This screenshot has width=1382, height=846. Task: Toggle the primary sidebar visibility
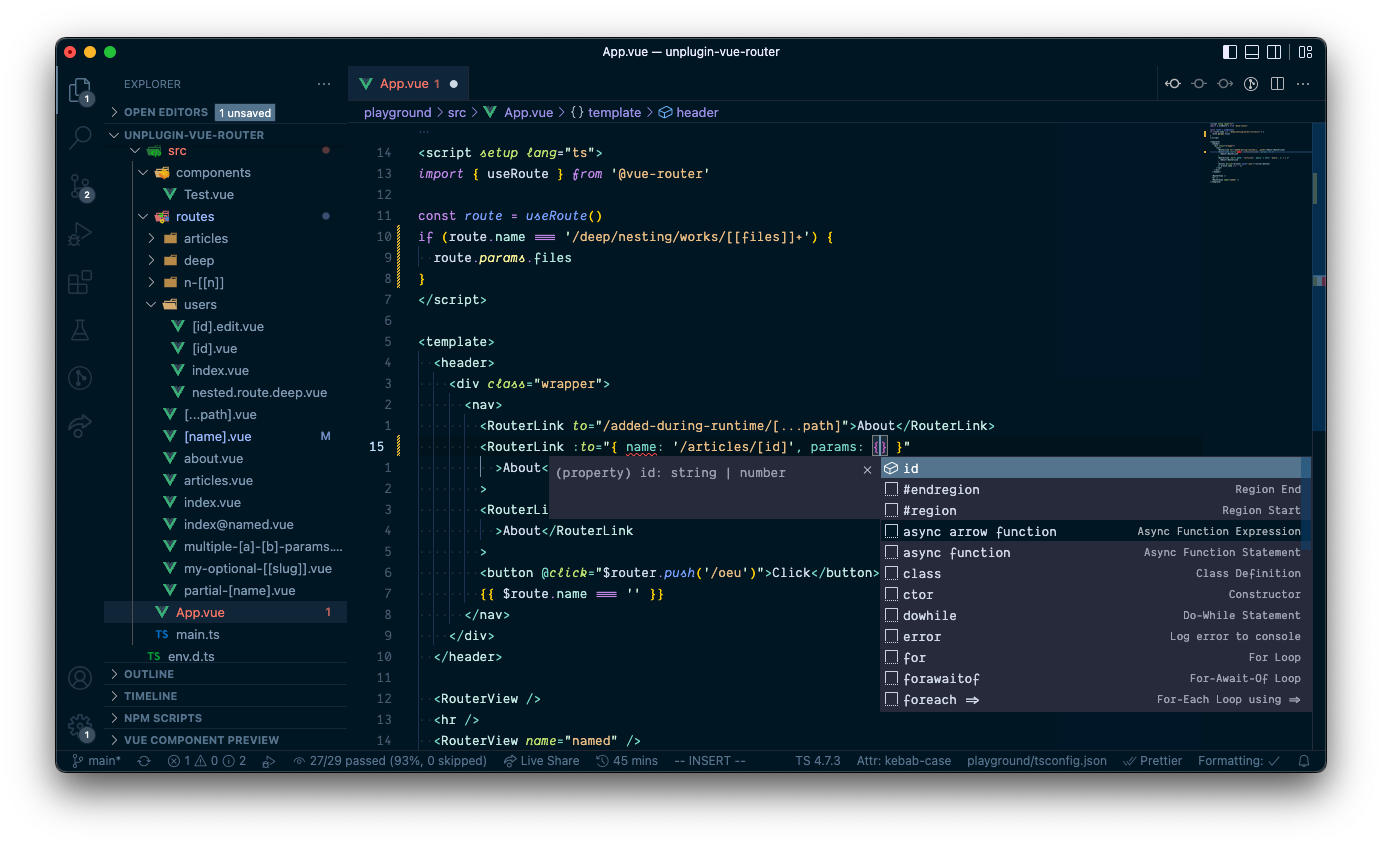(x=1230, y=52)
